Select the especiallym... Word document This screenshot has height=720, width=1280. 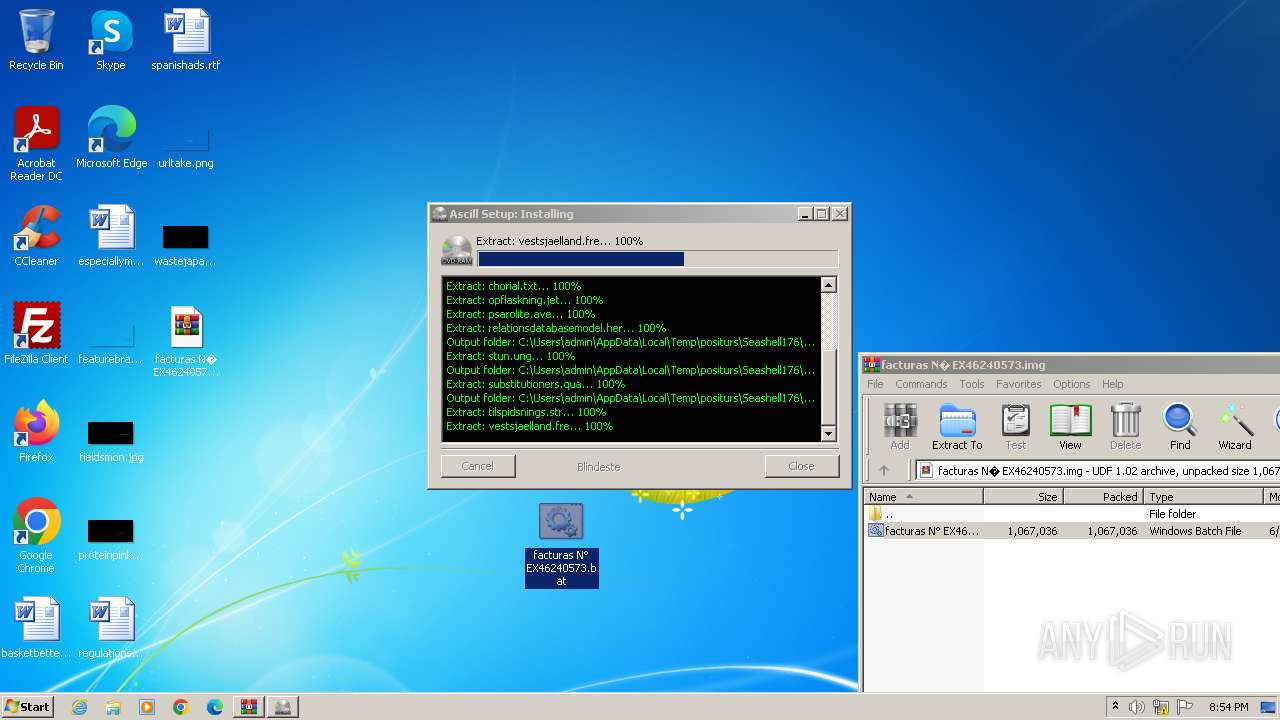coord(111,236)
